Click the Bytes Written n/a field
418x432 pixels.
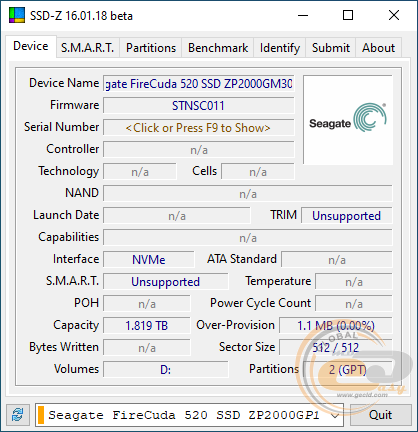[147, 348]
